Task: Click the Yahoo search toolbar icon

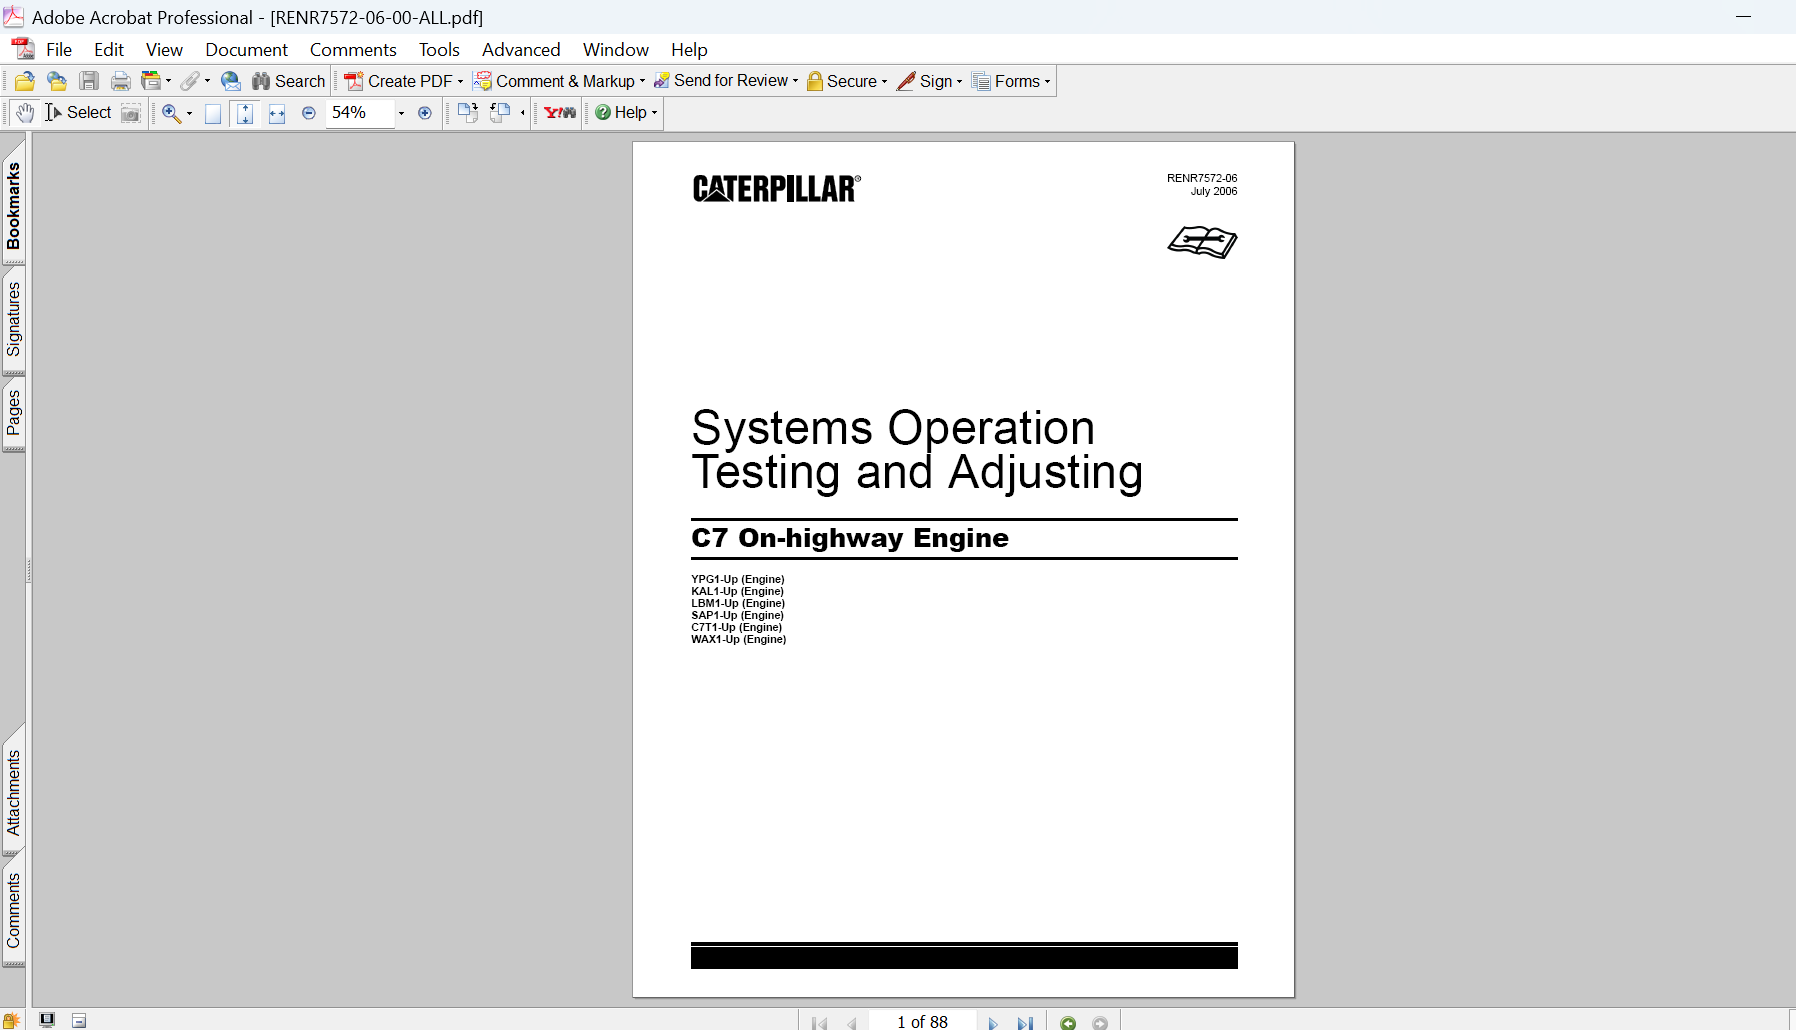Action: point(560,113)
